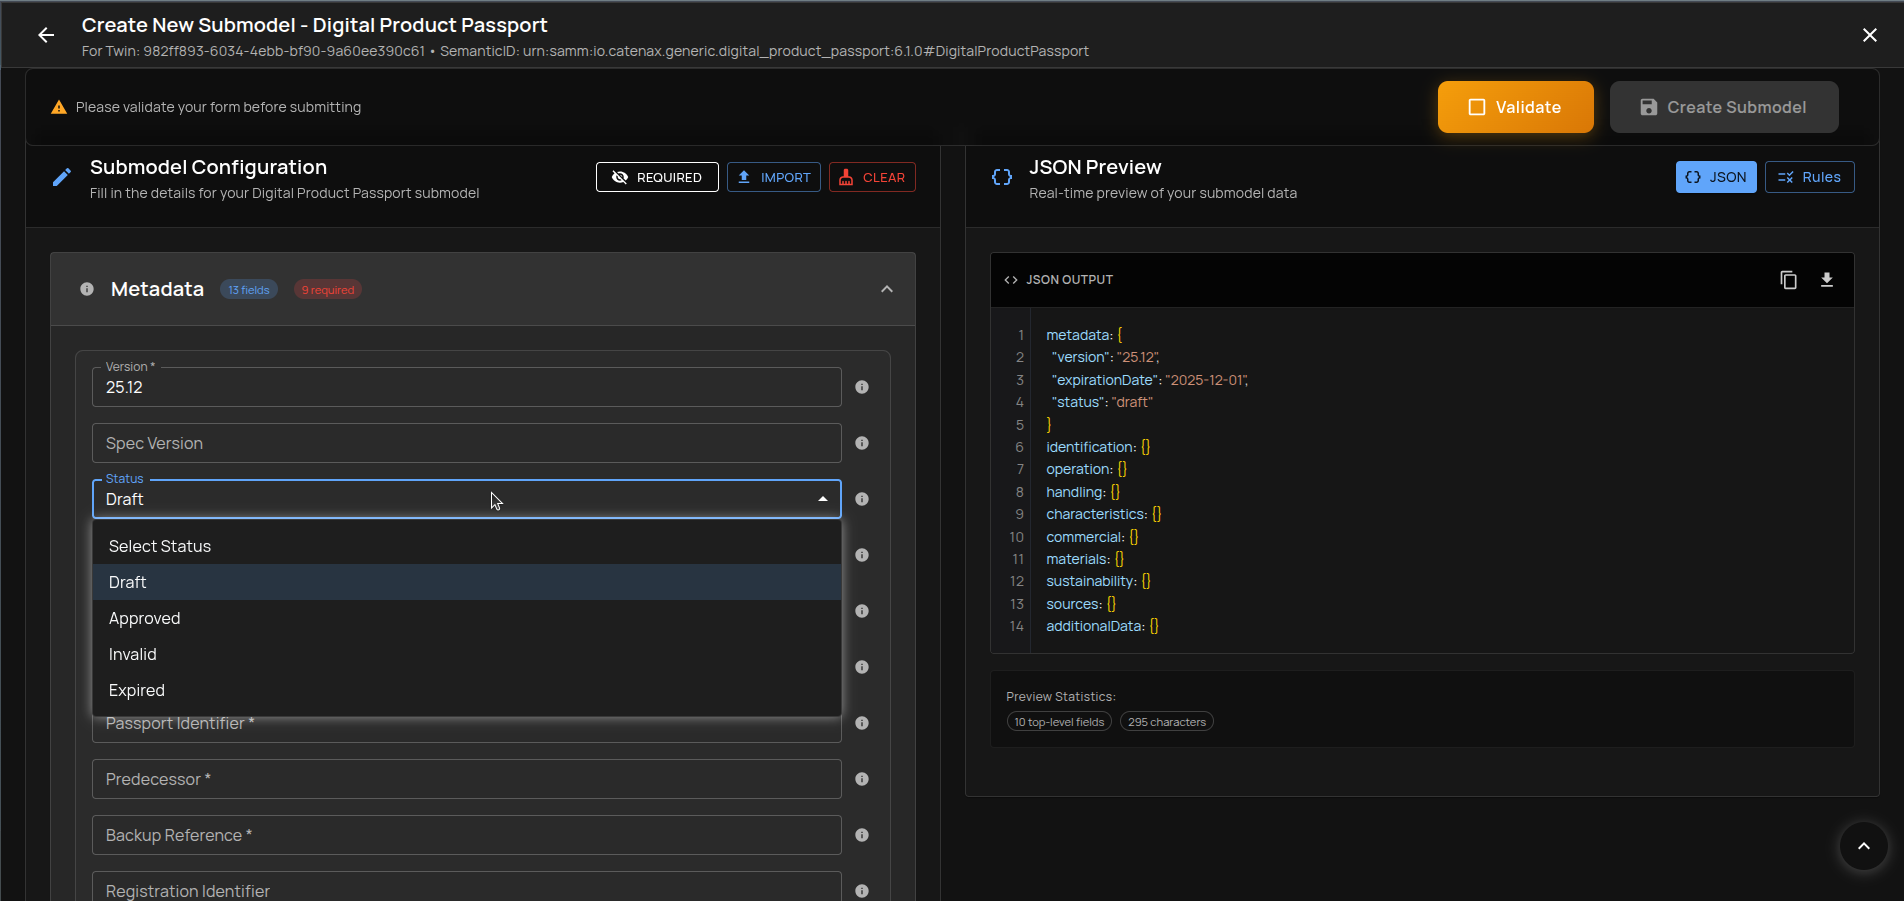Switch to the JSON view
1904x901 pixels.
pyautogui.click(x=1715, y=177)
